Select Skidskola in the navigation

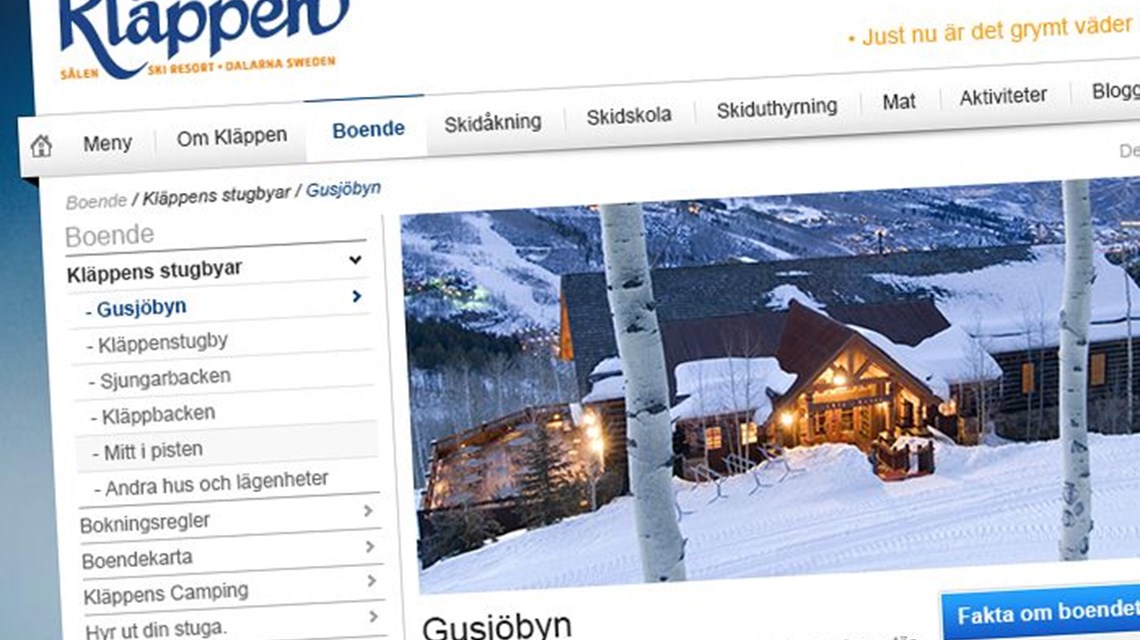click(x=629, y=116)
